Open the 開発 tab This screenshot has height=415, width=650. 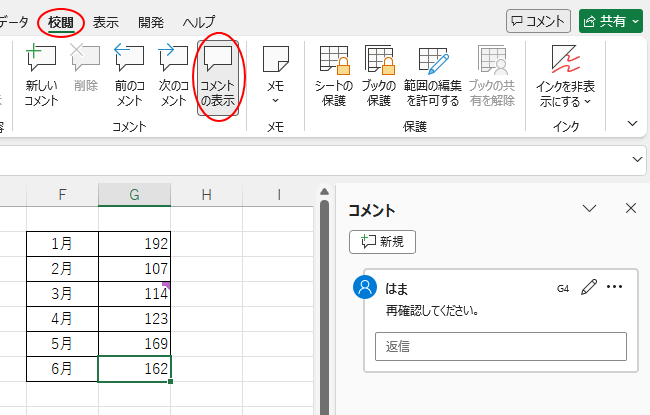151,22
